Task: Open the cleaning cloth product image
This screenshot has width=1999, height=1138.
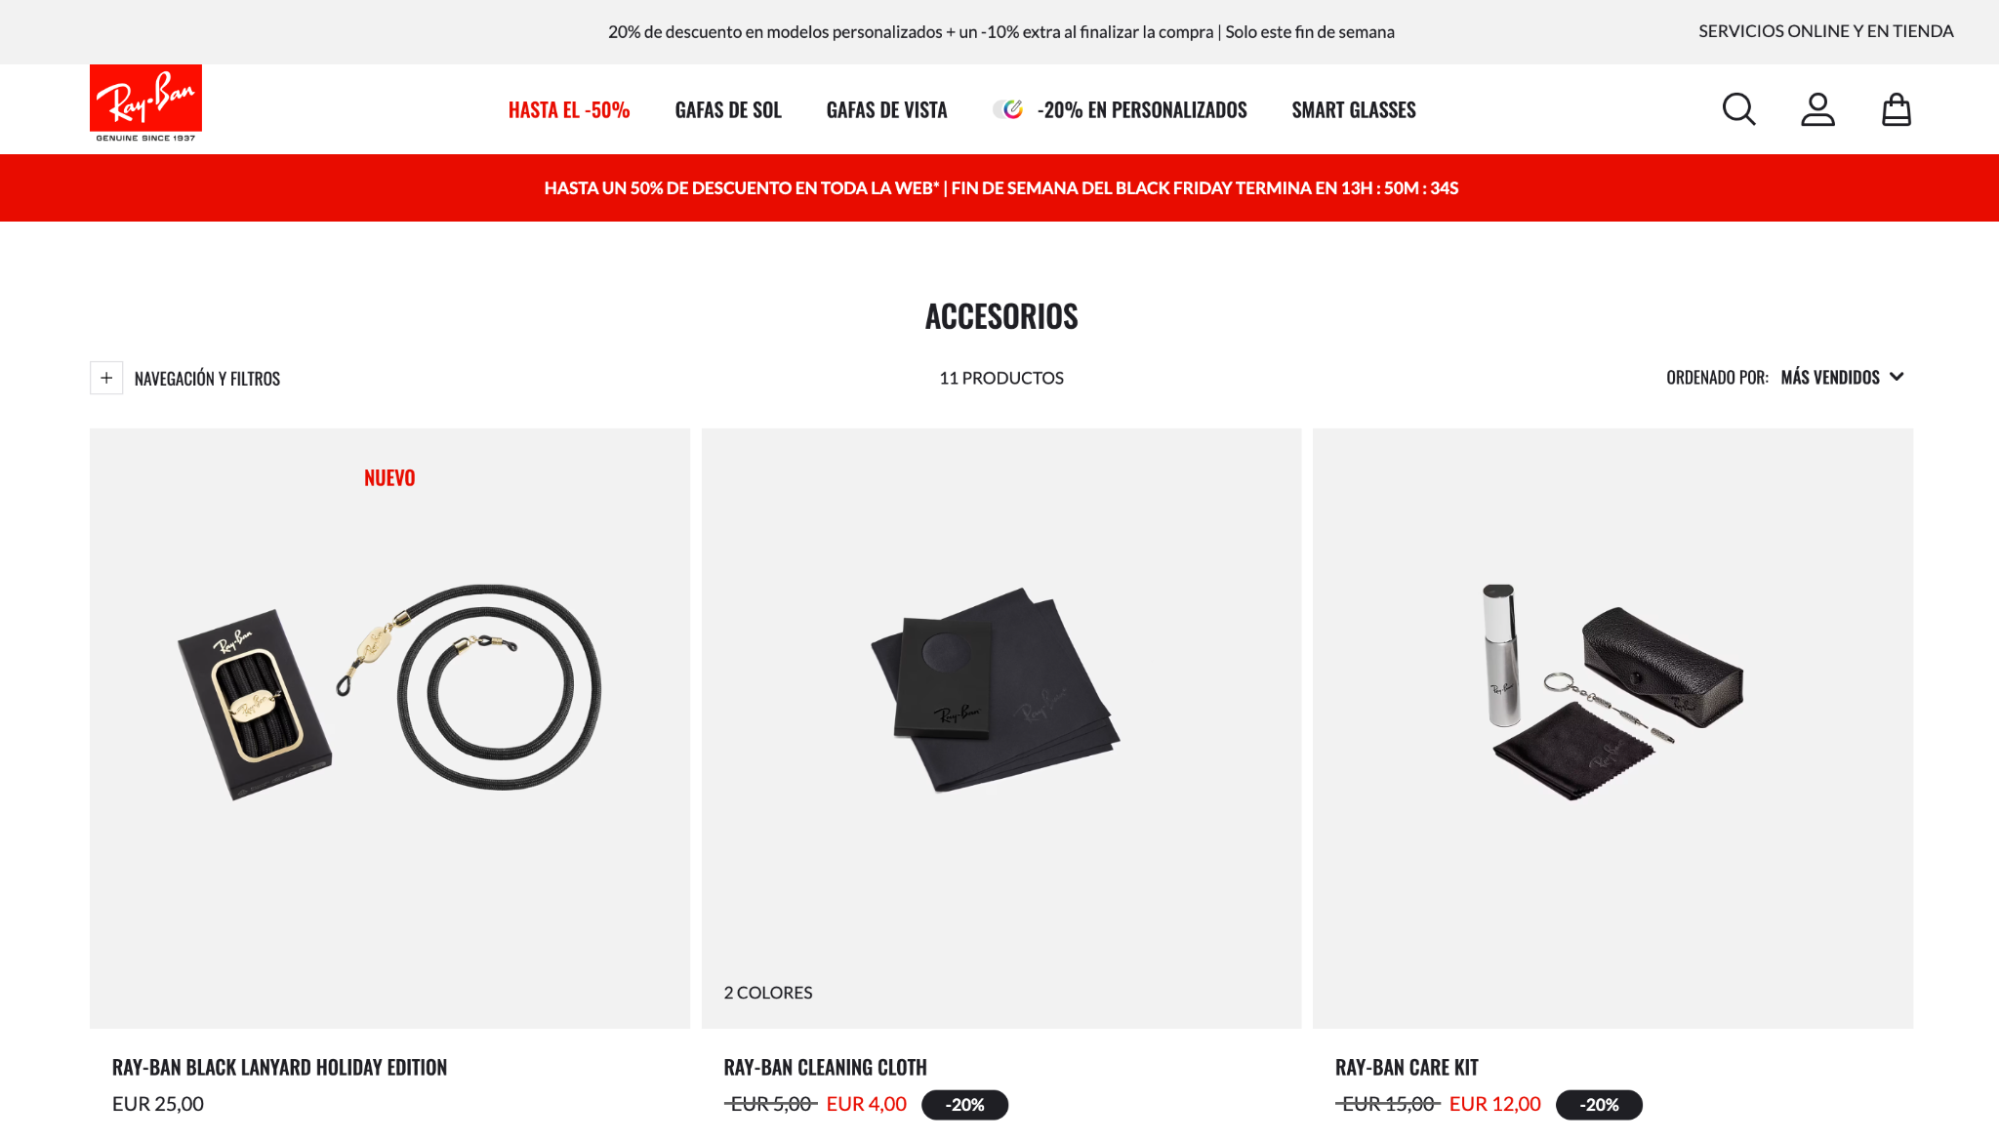Action: point(1001,728)
